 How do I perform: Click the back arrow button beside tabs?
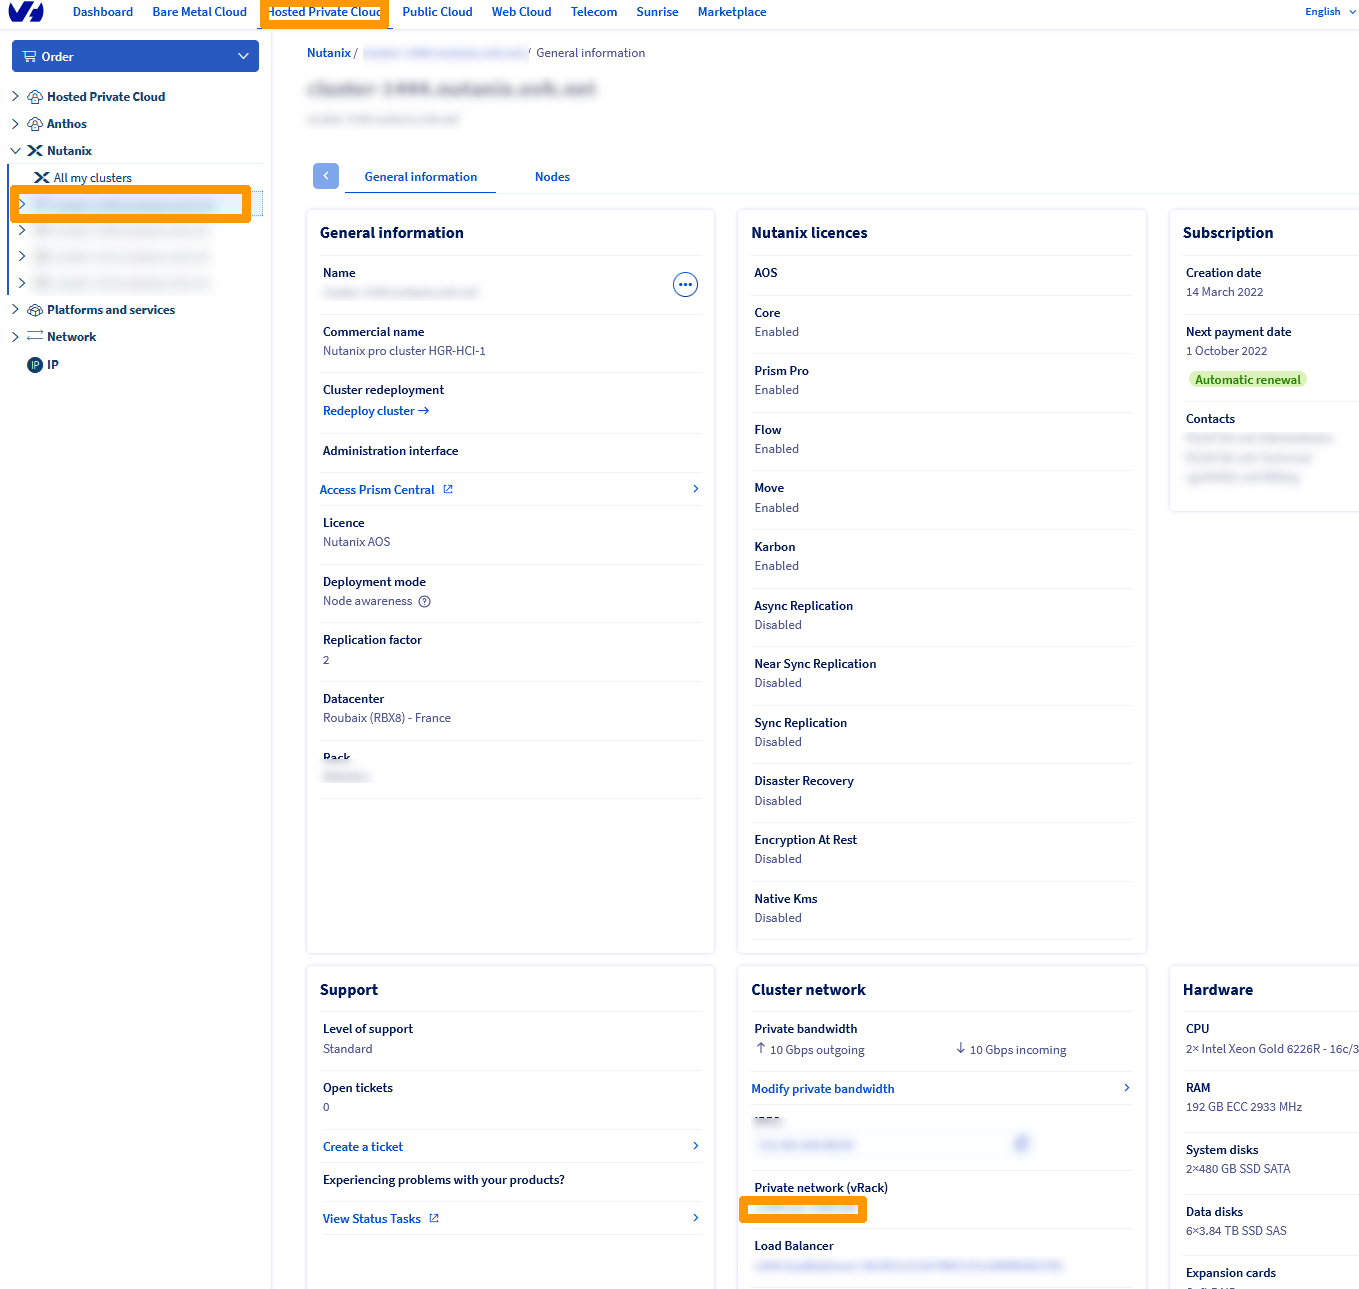326,176
